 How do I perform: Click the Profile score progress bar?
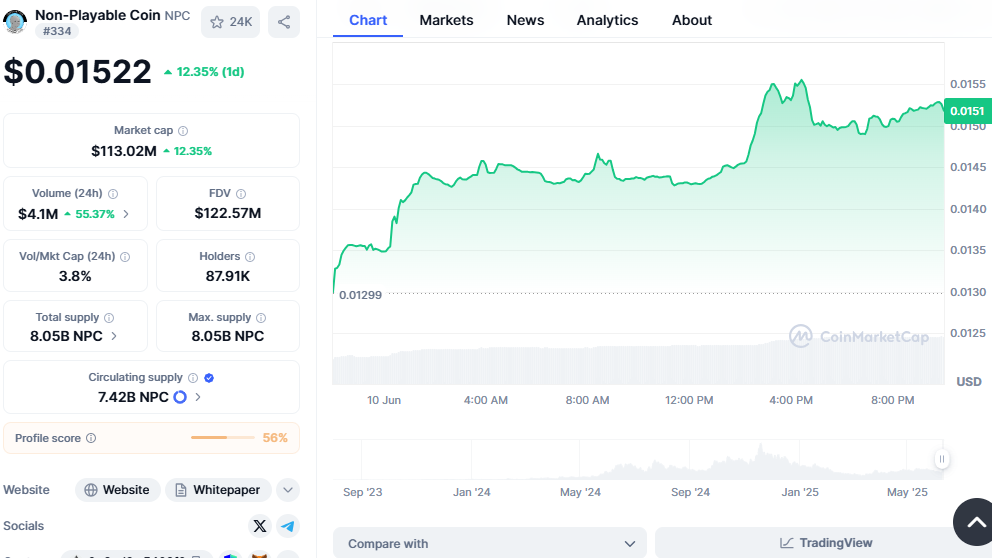[223, 438]
